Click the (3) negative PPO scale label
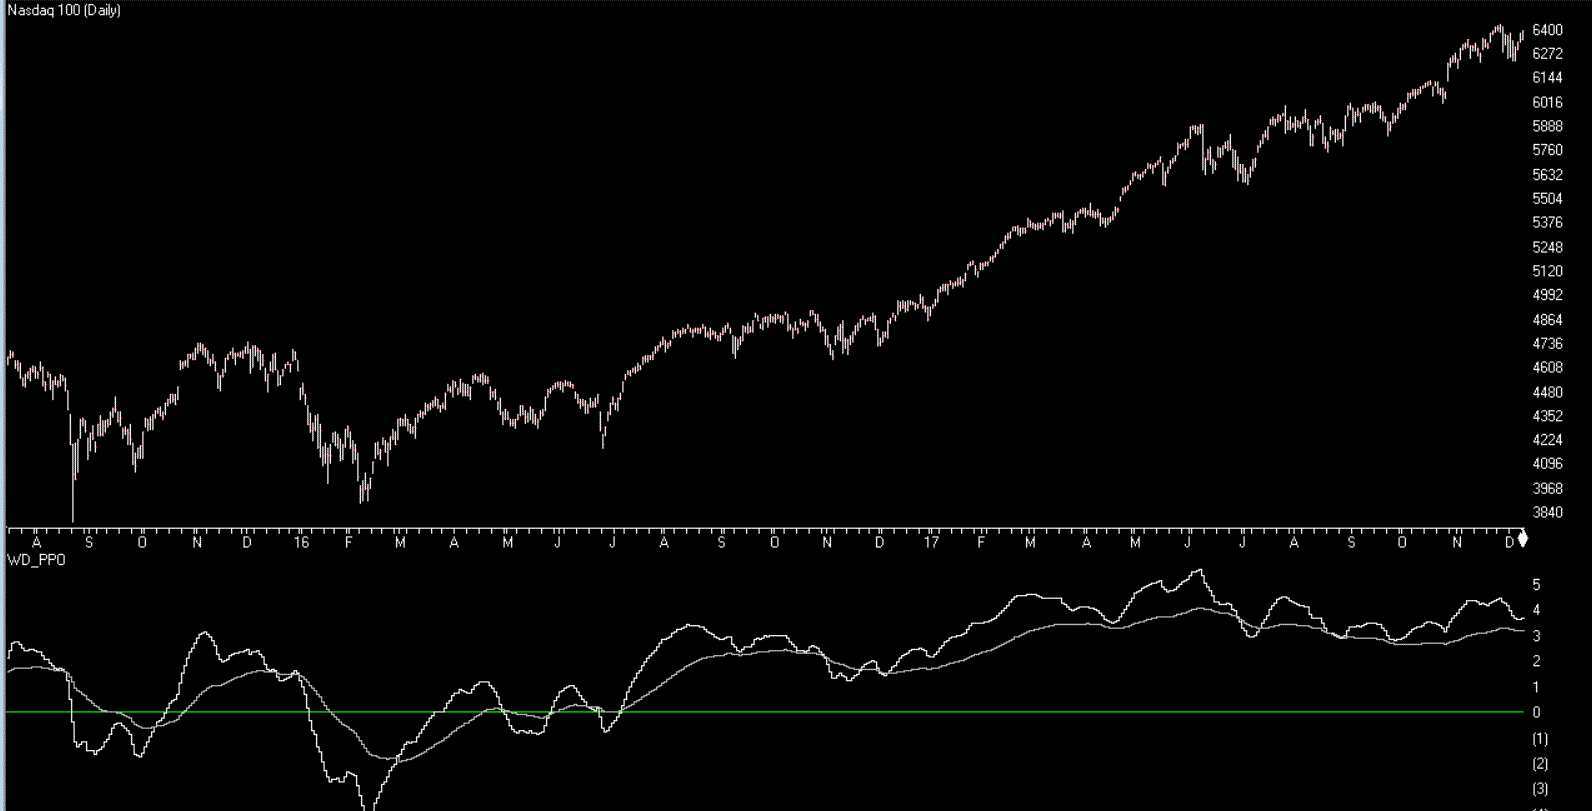The height and width of the screenshot is (811, 1592). pyautogui.click(x=1540, y=790)
